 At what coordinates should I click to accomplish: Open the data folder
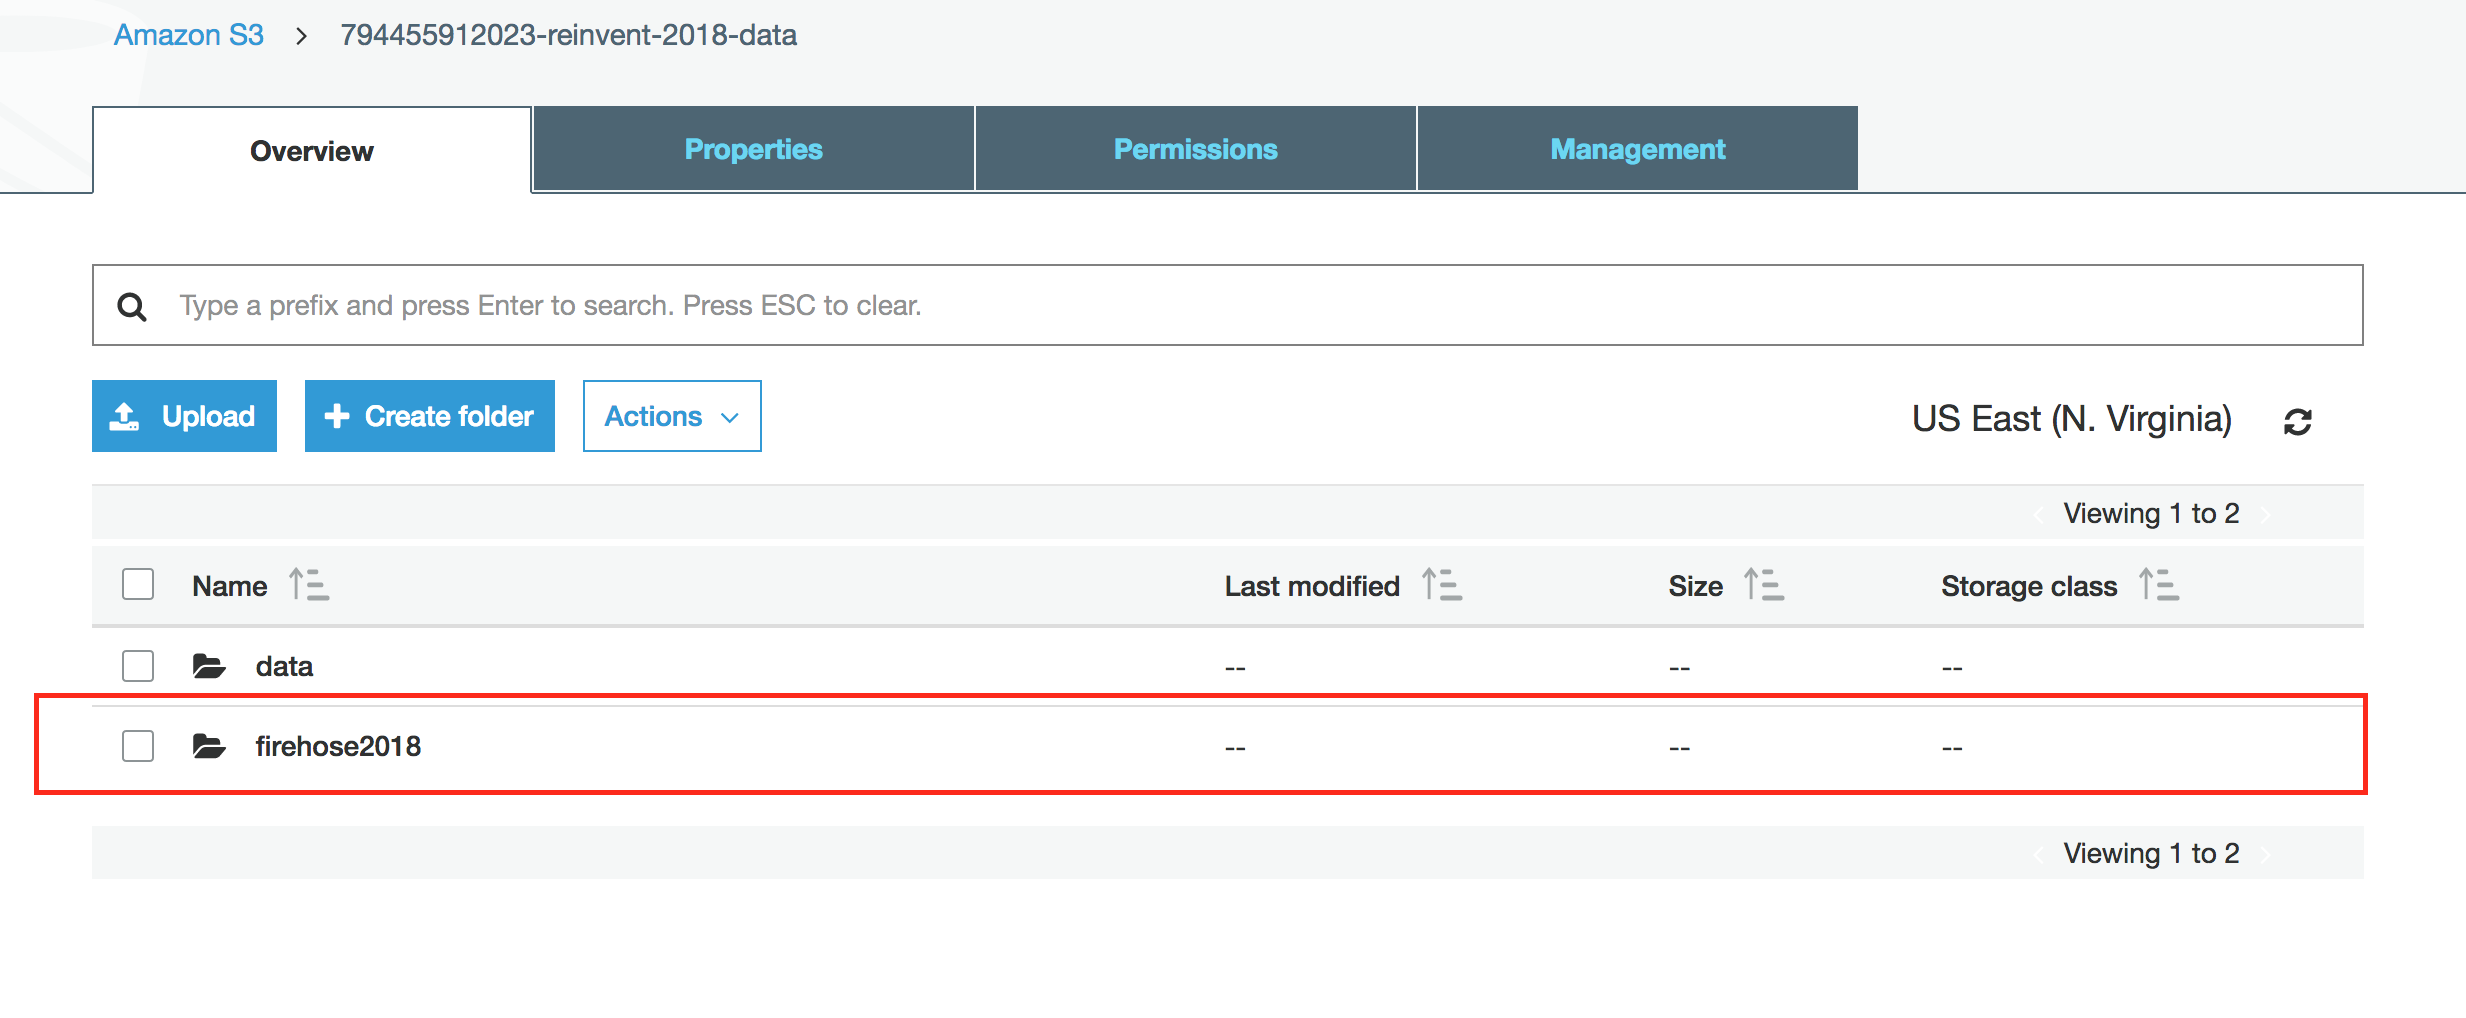pos(284,666)
